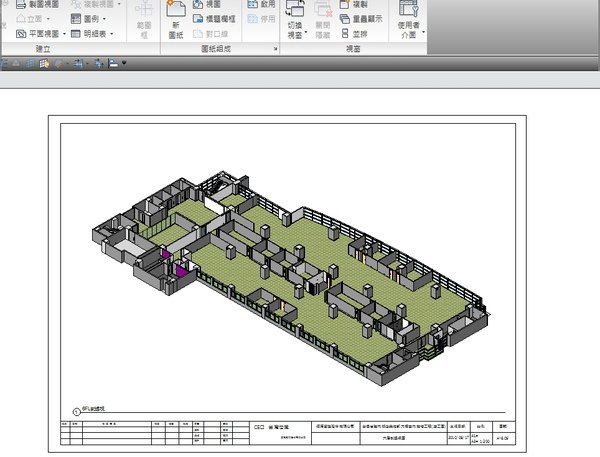Click the sheet date cell in the title block

(458, 437)
